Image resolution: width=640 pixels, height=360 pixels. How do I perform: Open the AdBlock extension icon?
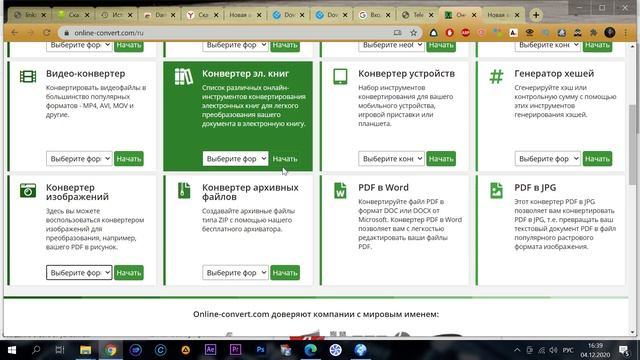pos(465,33)
